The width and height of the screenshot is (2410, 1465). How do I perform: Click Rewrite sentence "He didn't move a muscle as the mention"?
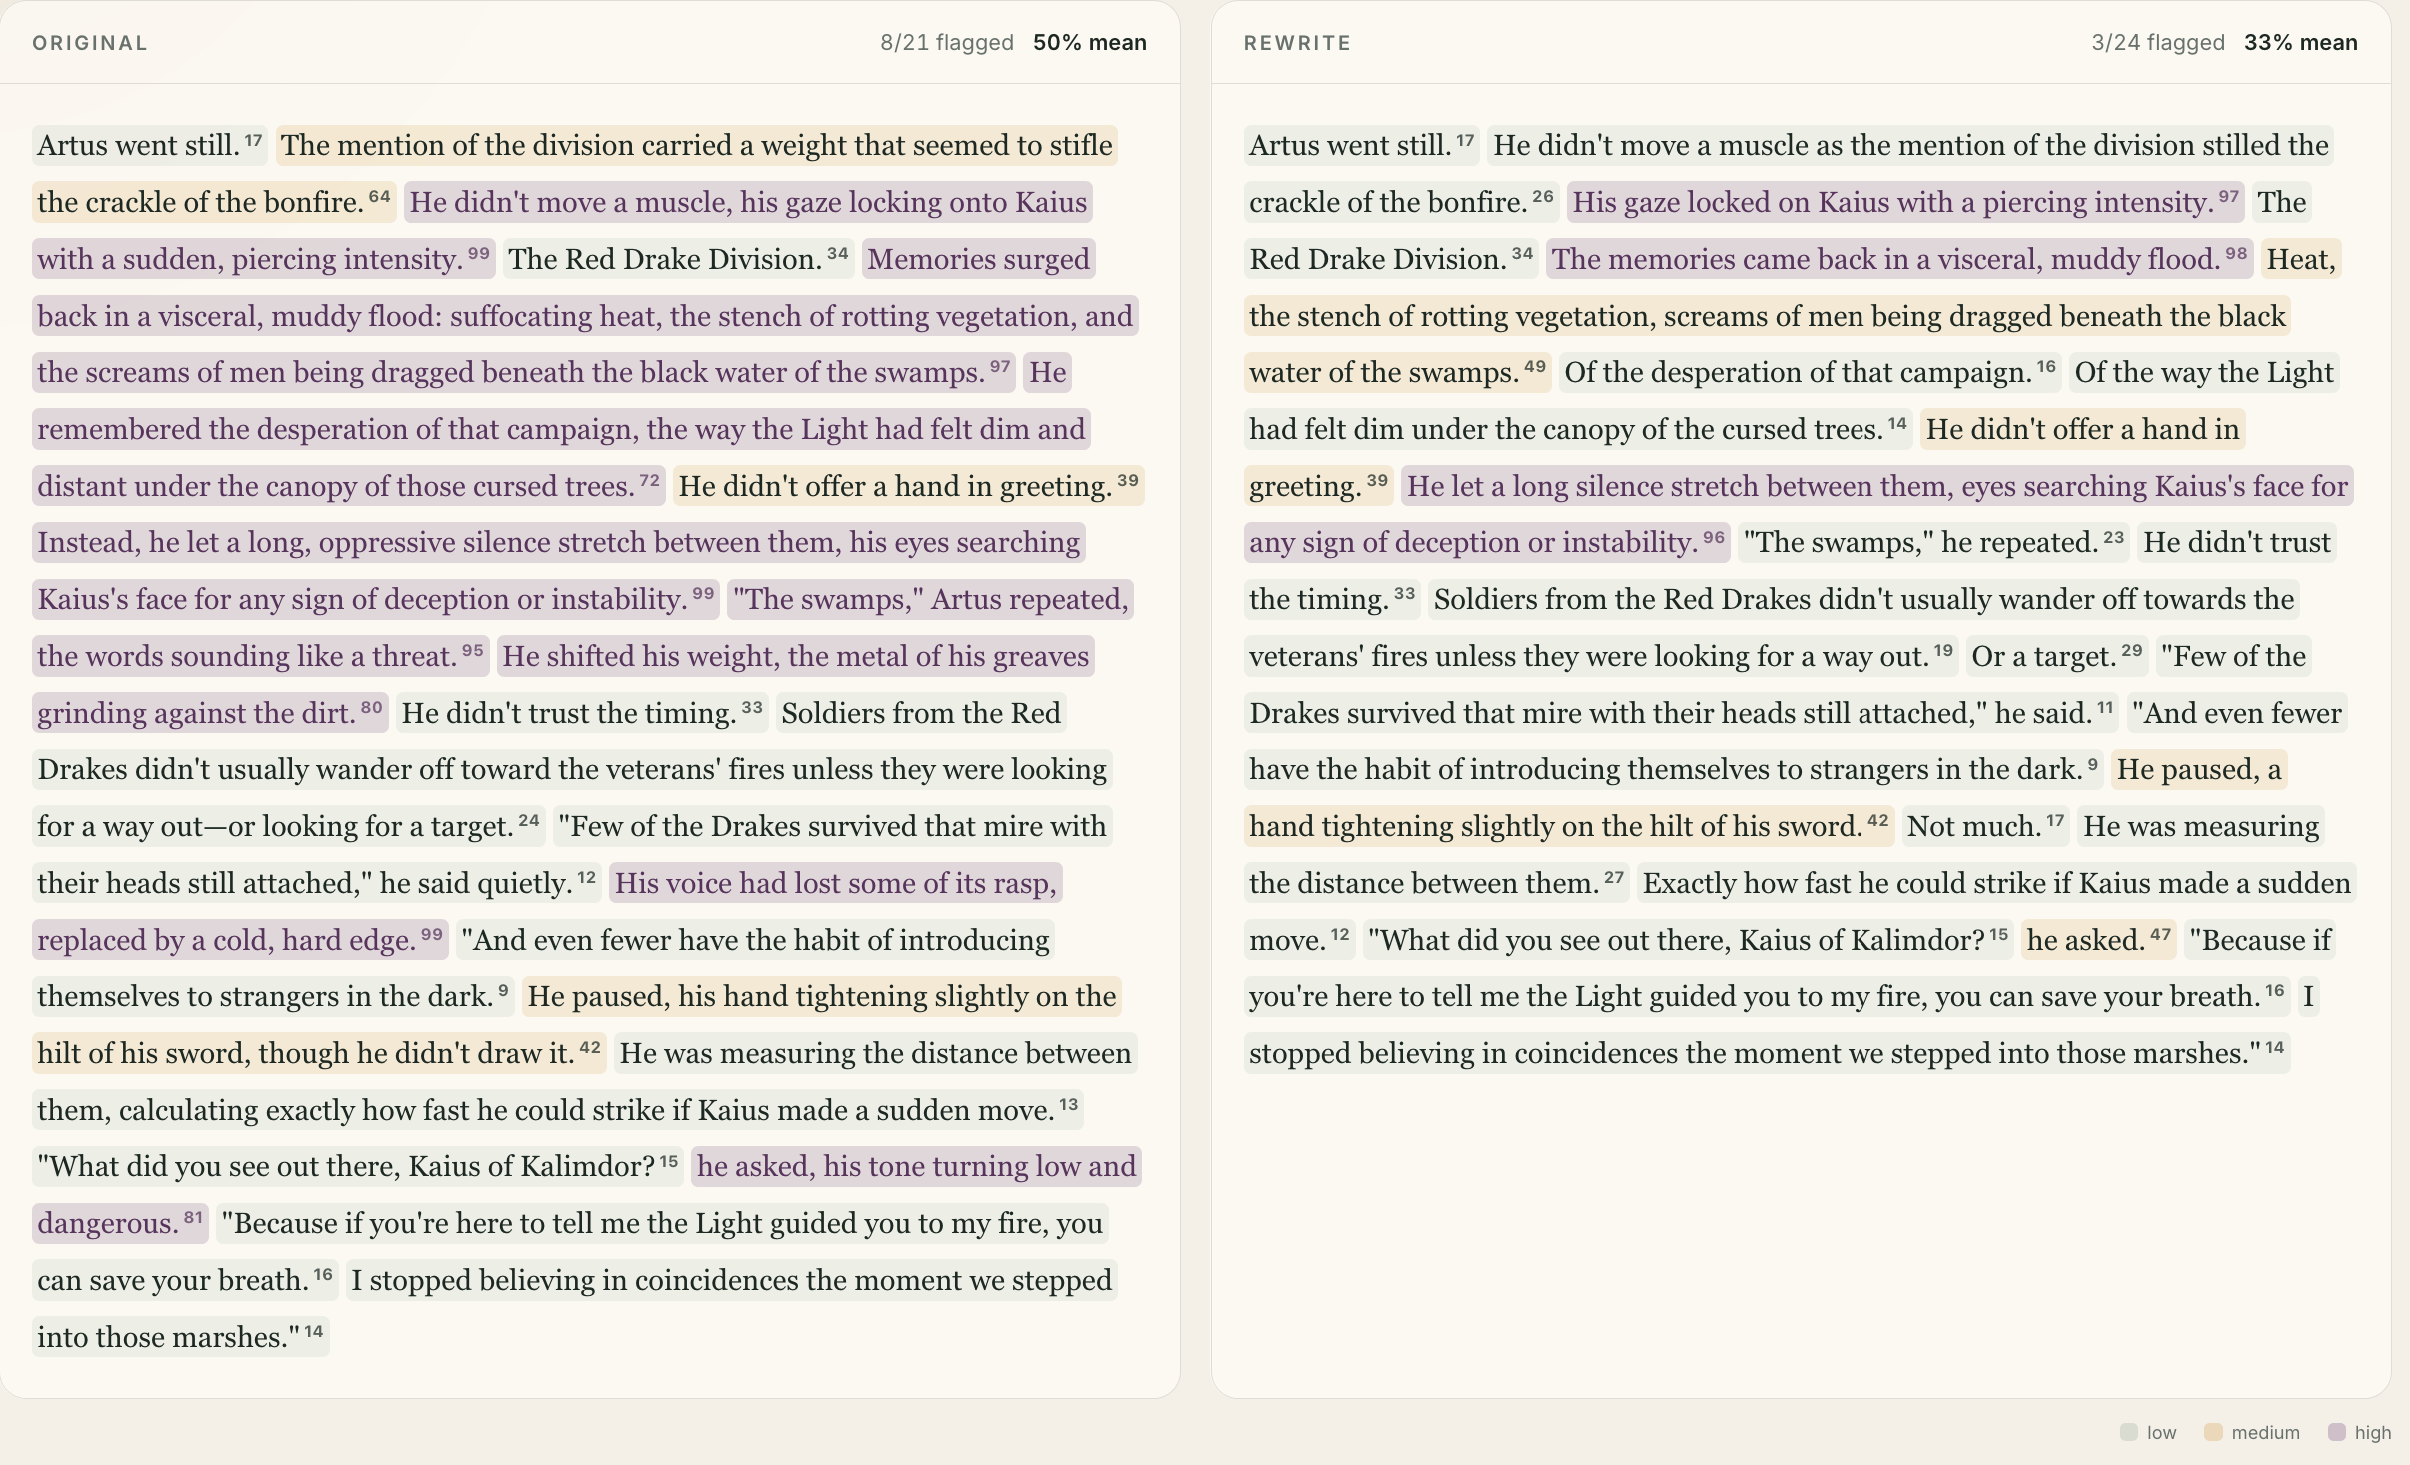[1910, 146]
